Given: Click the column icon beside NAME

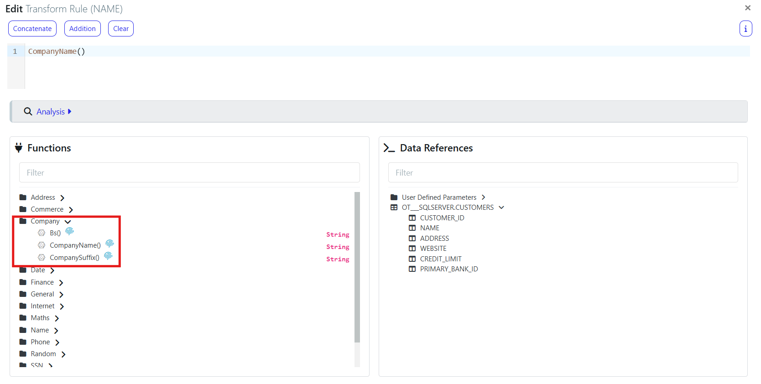Looking at the screenshot, I should click(x=412, y=228).
